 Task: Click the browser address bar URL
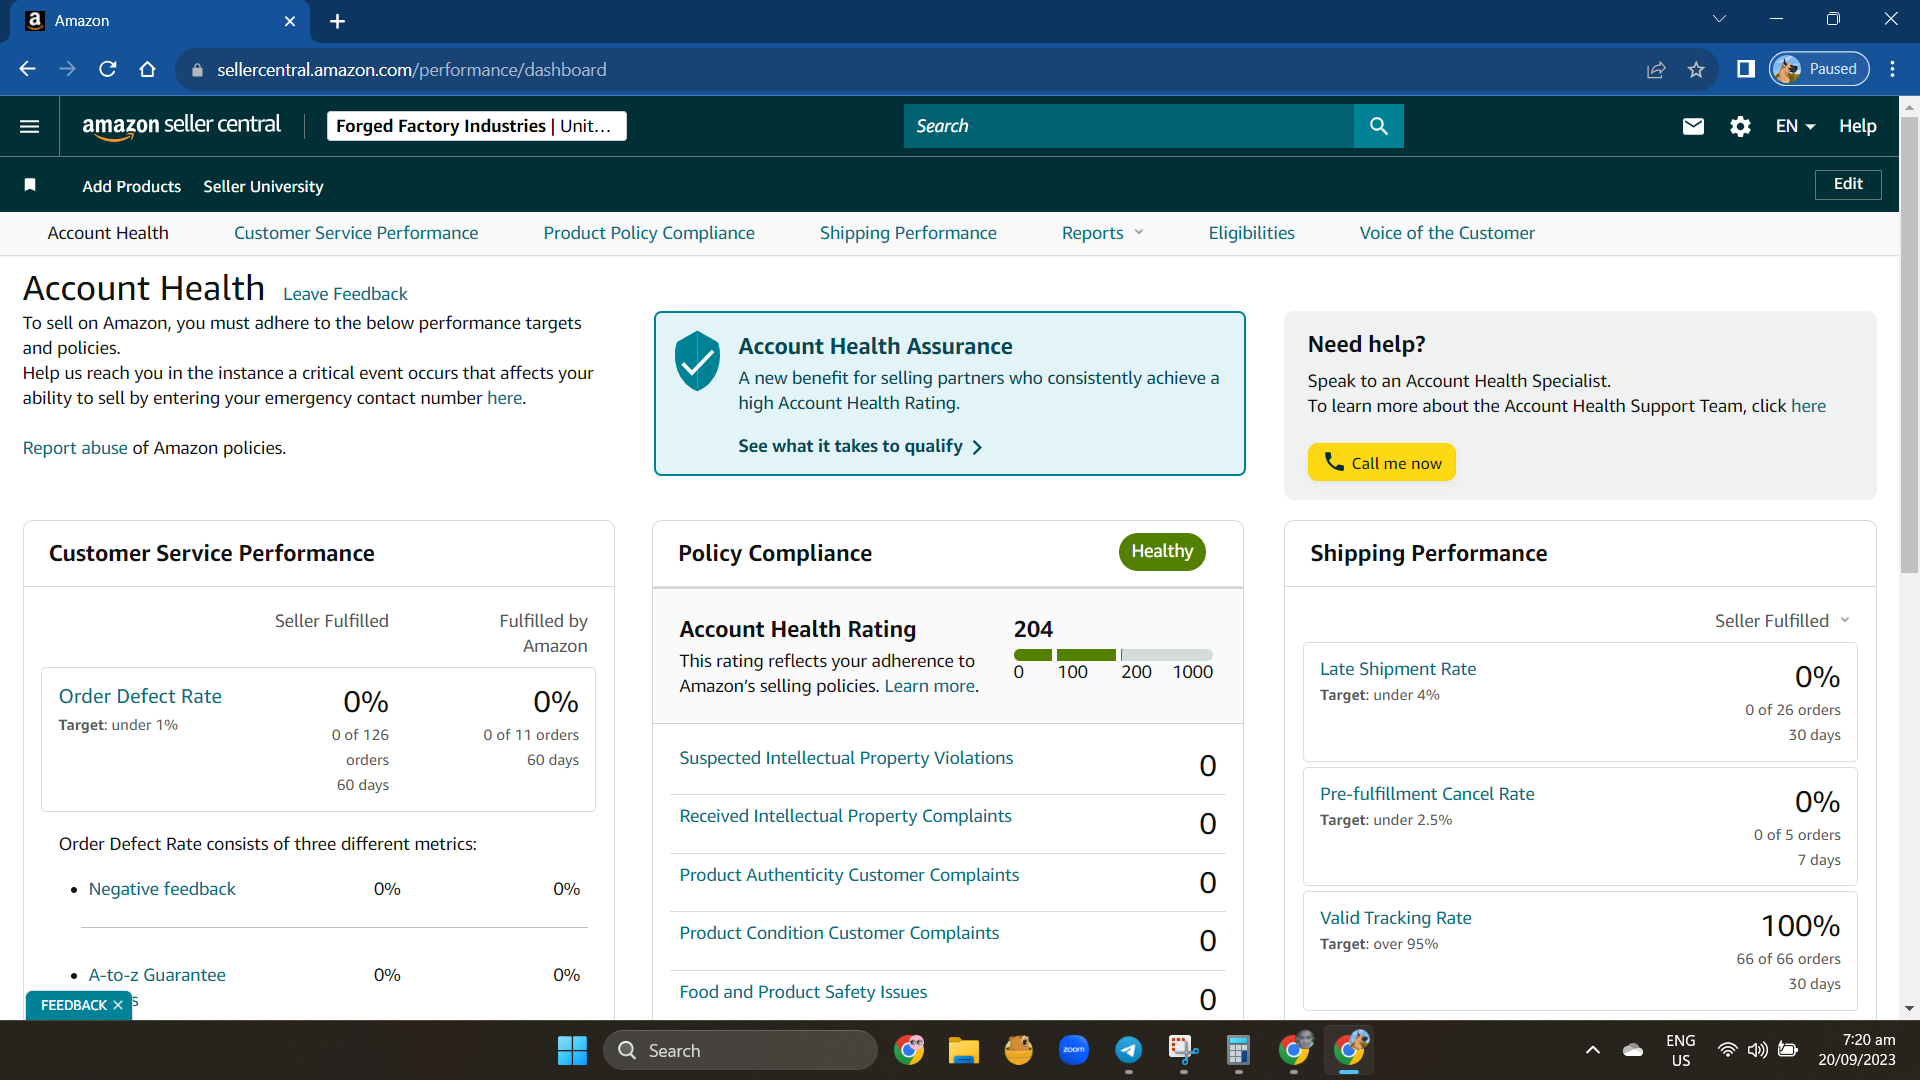pos(411,69)
